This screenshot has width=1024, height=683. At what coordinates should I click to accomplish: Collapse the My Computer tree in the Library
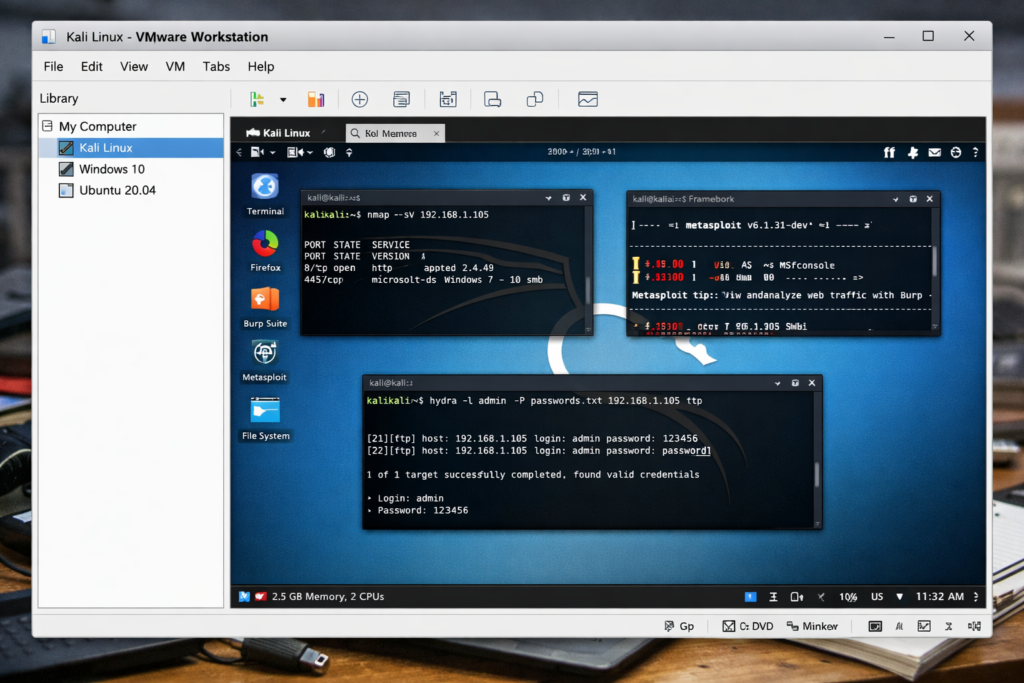coord(46,126)
